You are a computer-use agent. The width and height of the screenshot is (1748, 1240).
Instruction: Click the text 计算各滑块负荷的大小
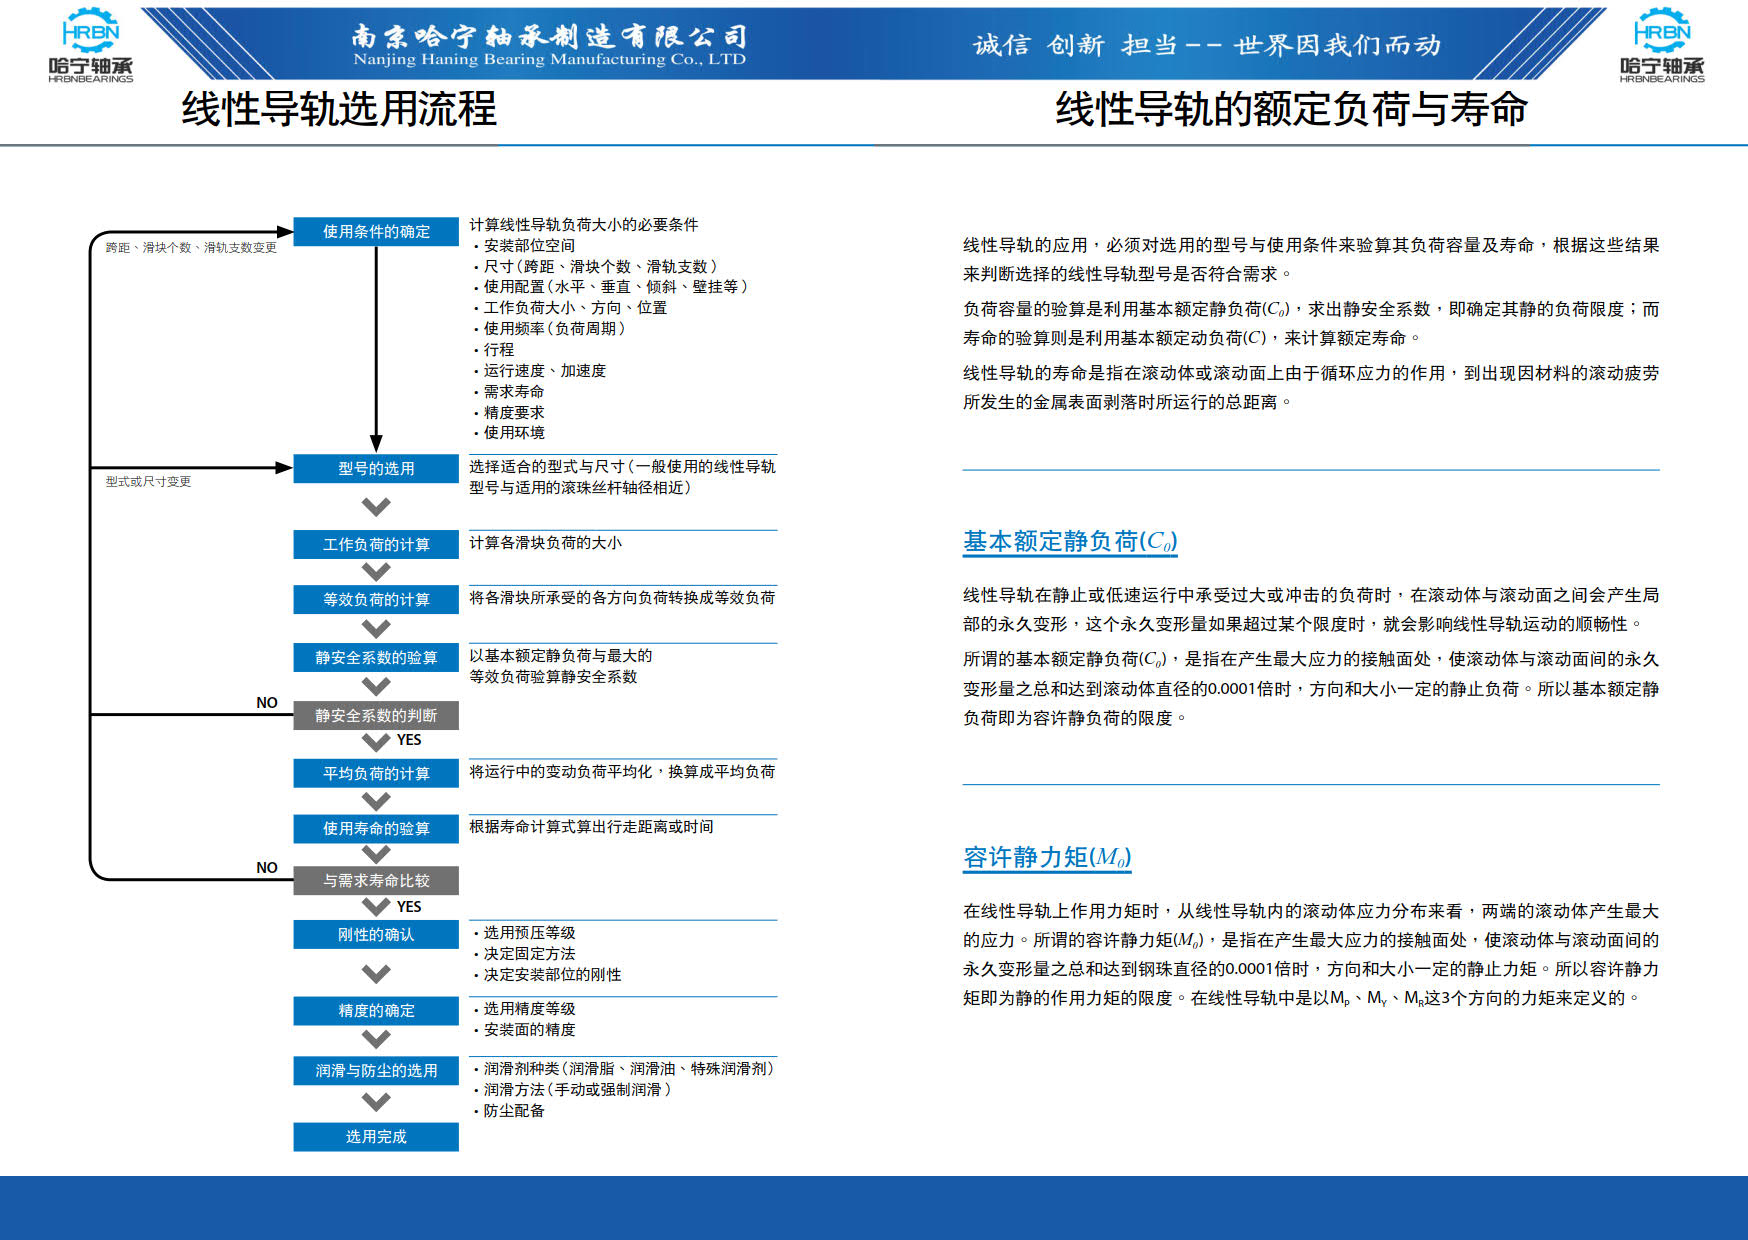(546, 542)
